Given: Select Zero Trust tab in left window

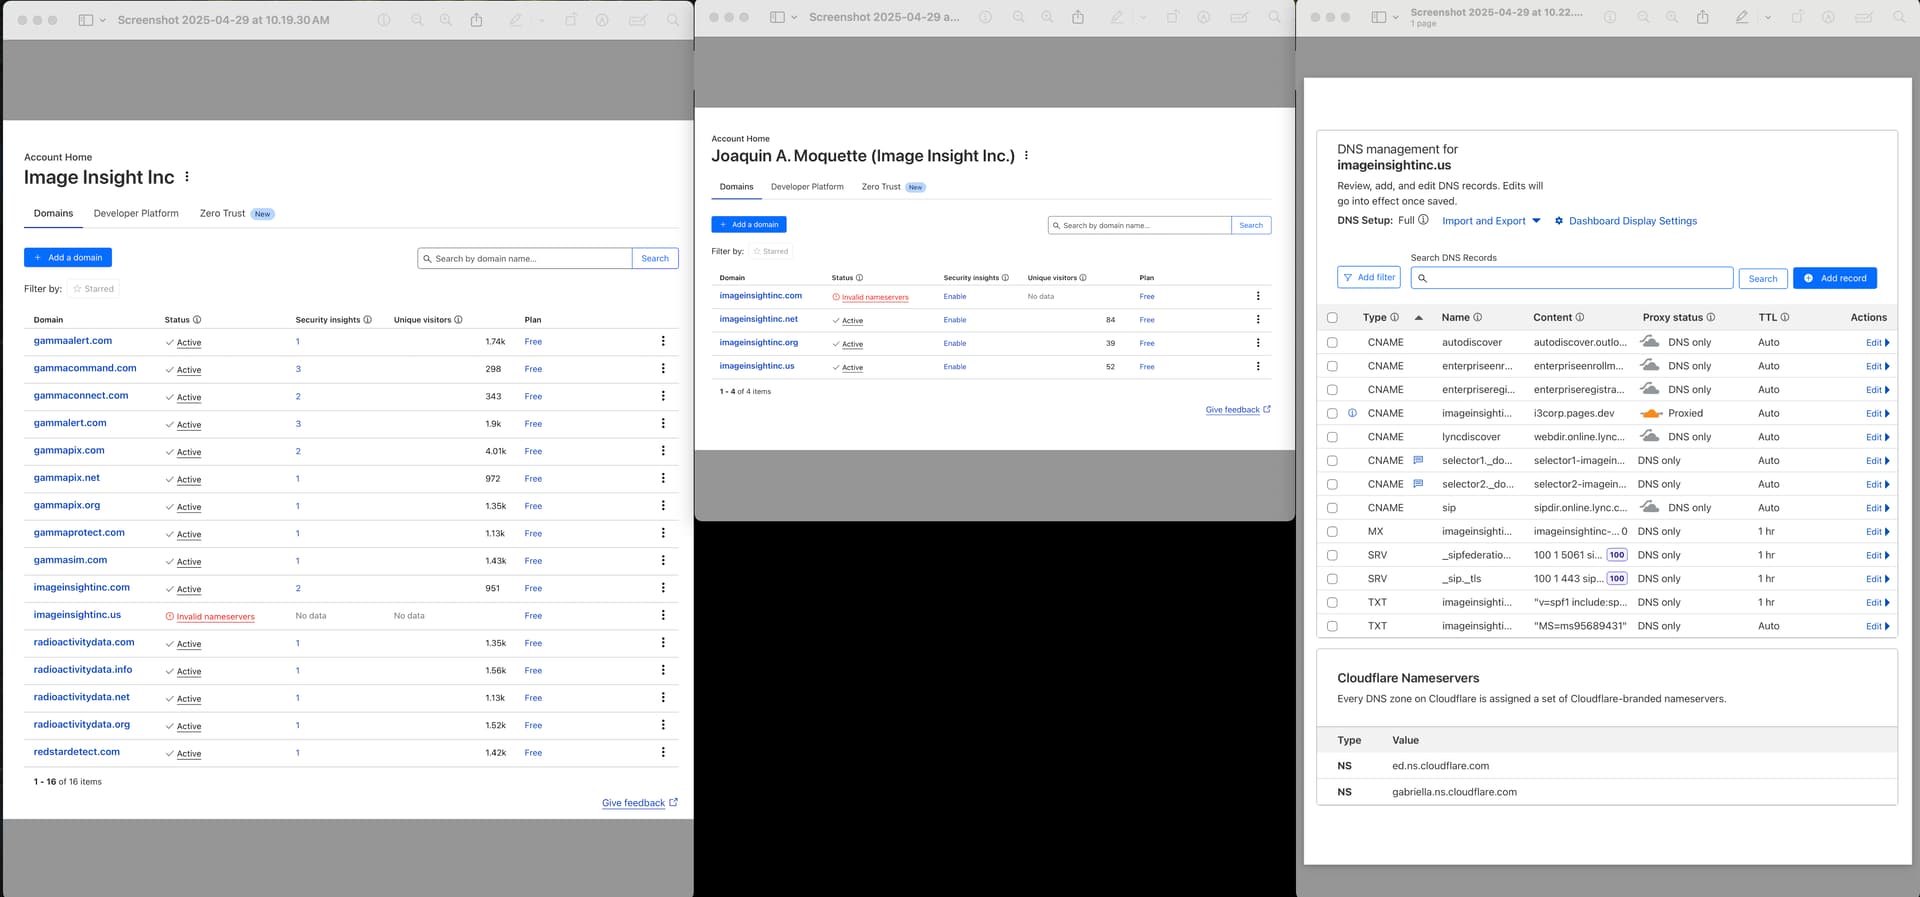Looking at the screenshot, I should click(x=236, y=213).
